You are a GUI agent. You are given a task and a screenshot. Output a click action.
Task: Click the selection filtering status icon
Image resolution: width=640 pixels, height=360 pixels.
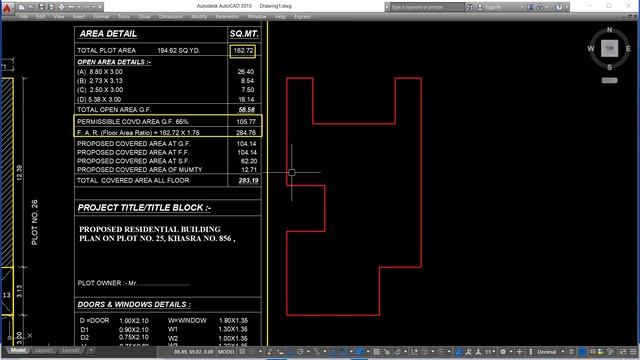(x=424, y=351)
